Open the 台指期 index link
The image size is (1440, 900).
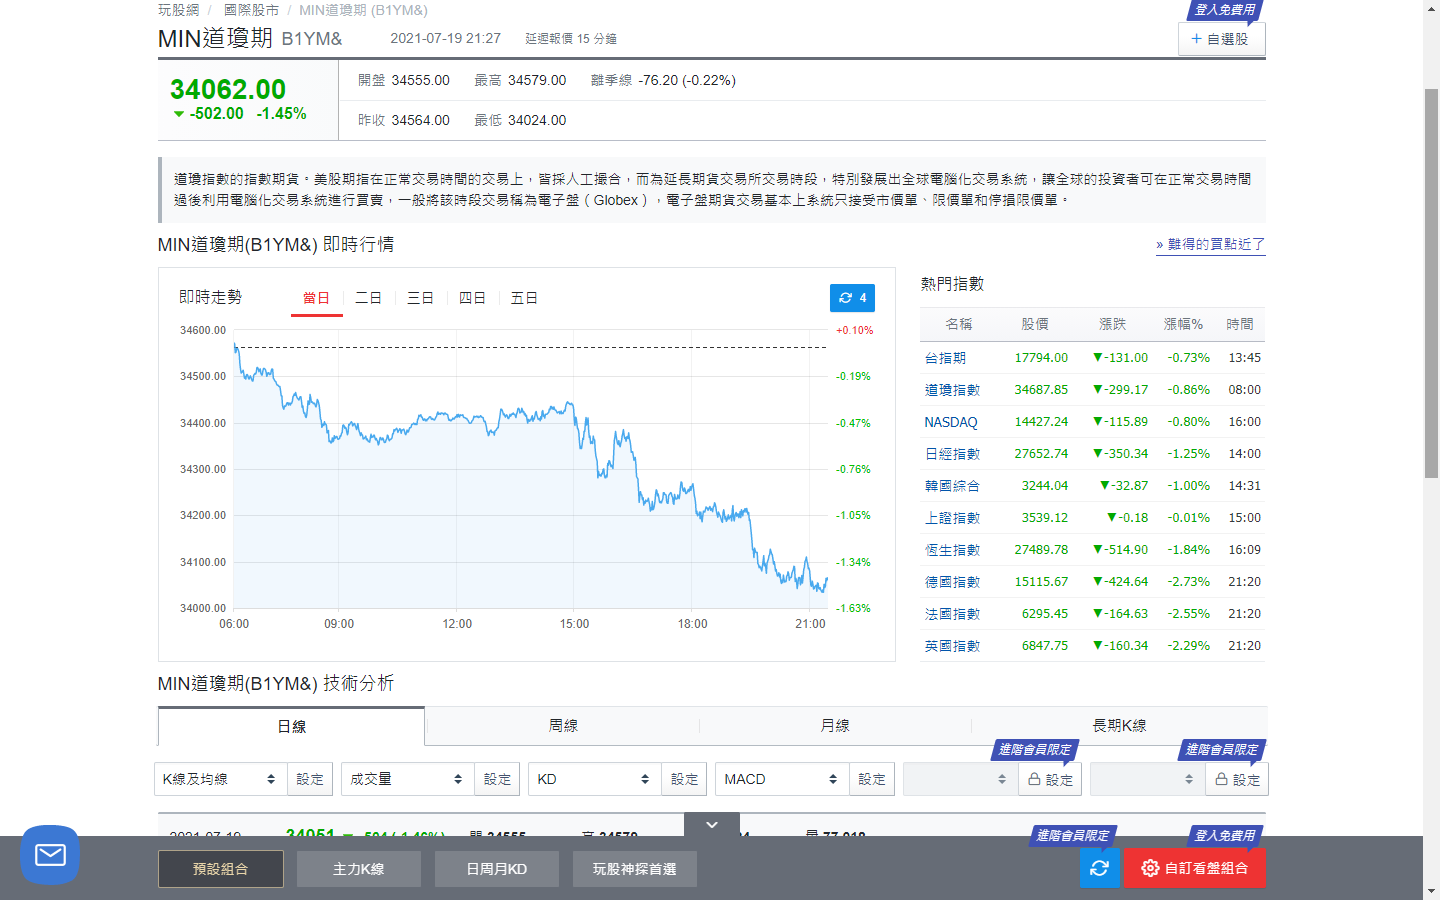pos(945,358)
